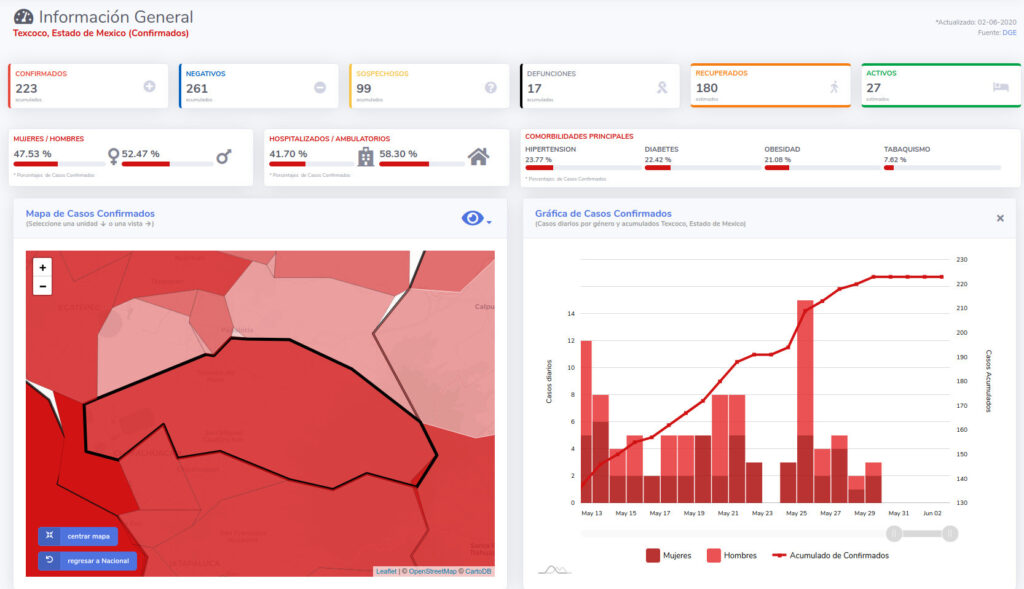
Task: Click the walking person icon in Recuperados
Action: point(833,87)
